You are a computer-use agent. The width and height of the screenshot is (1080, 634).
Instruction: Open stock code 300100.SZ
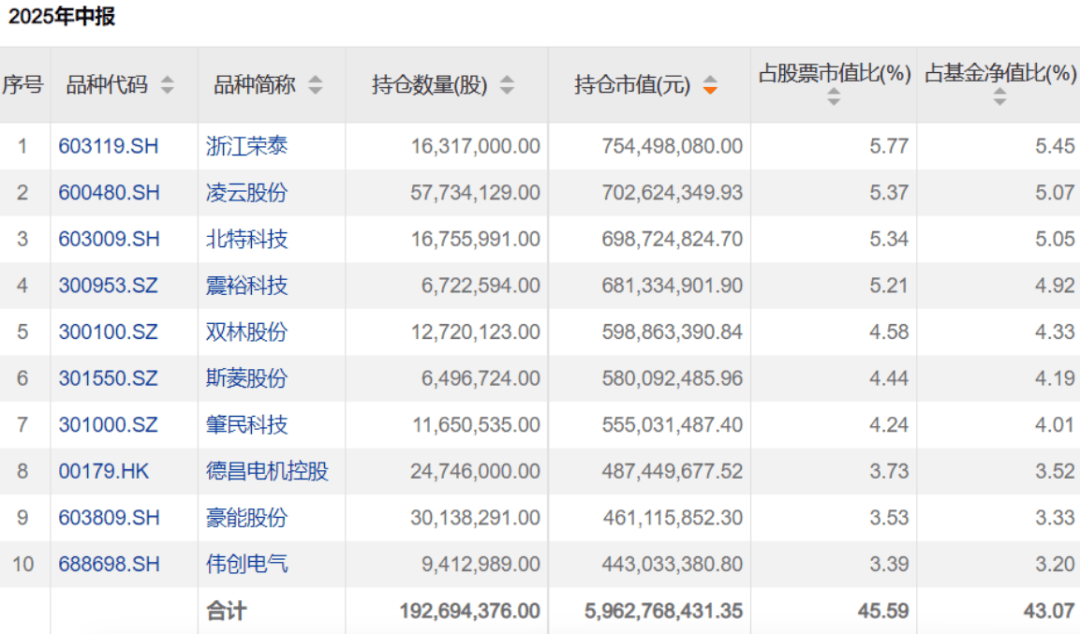108,332
